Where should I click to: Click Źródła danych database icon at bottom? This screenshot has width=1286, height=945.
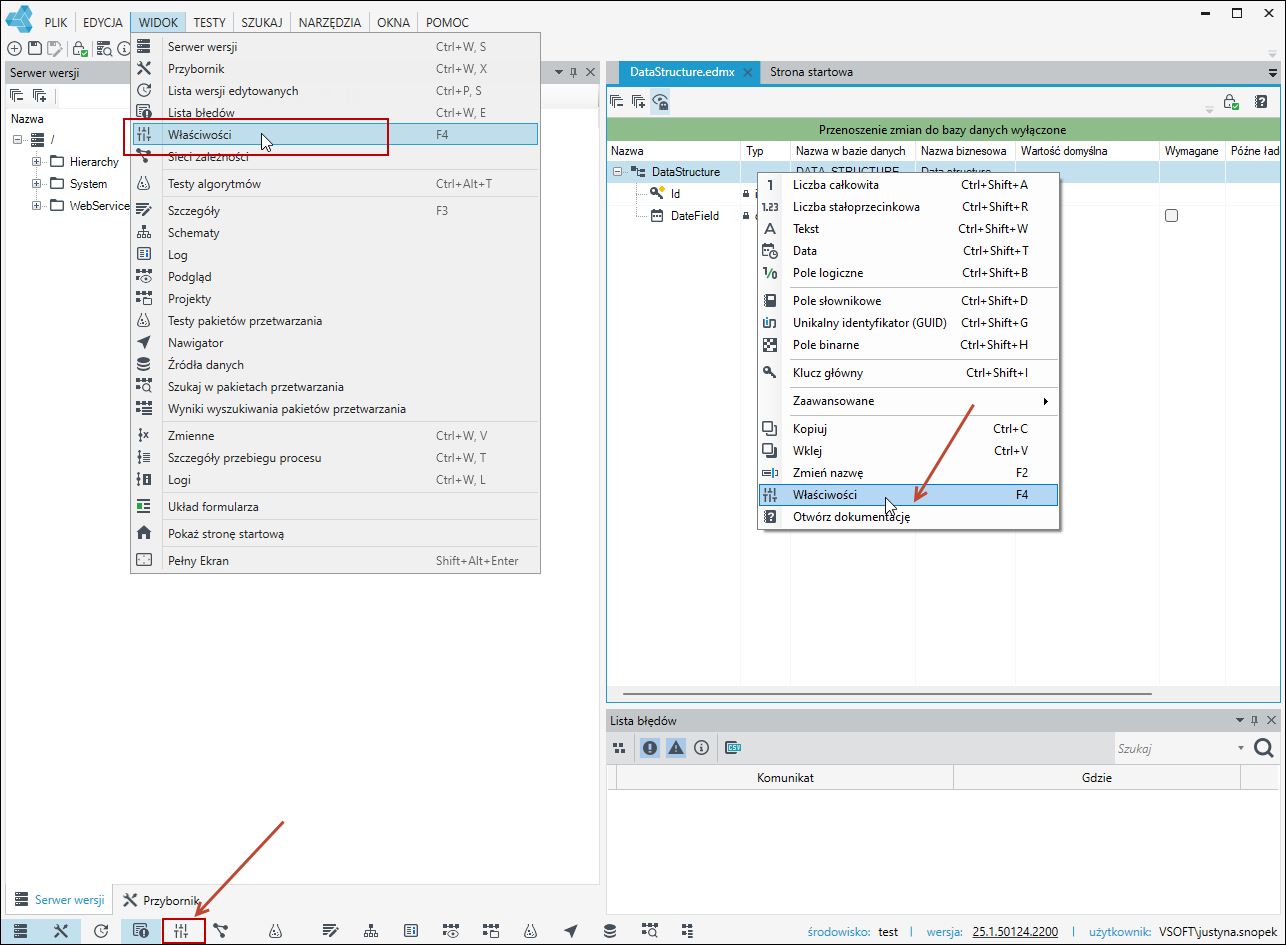point(610,931)
